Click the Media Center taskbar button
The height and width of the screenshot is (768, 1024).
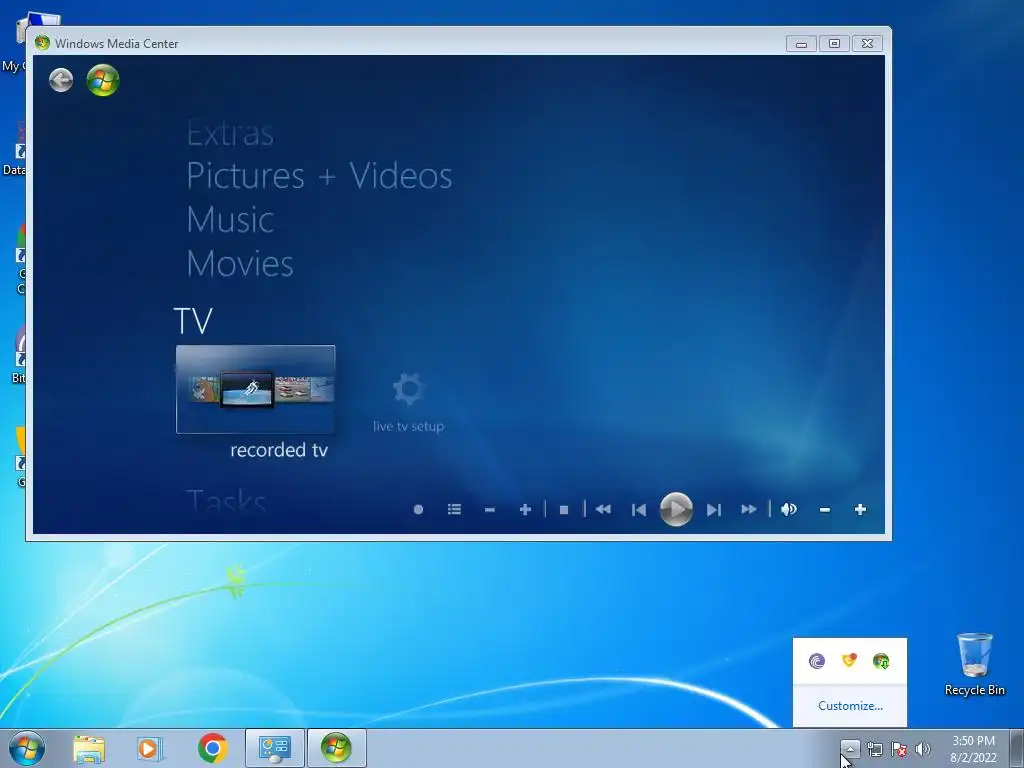click(x=337, y=748)
